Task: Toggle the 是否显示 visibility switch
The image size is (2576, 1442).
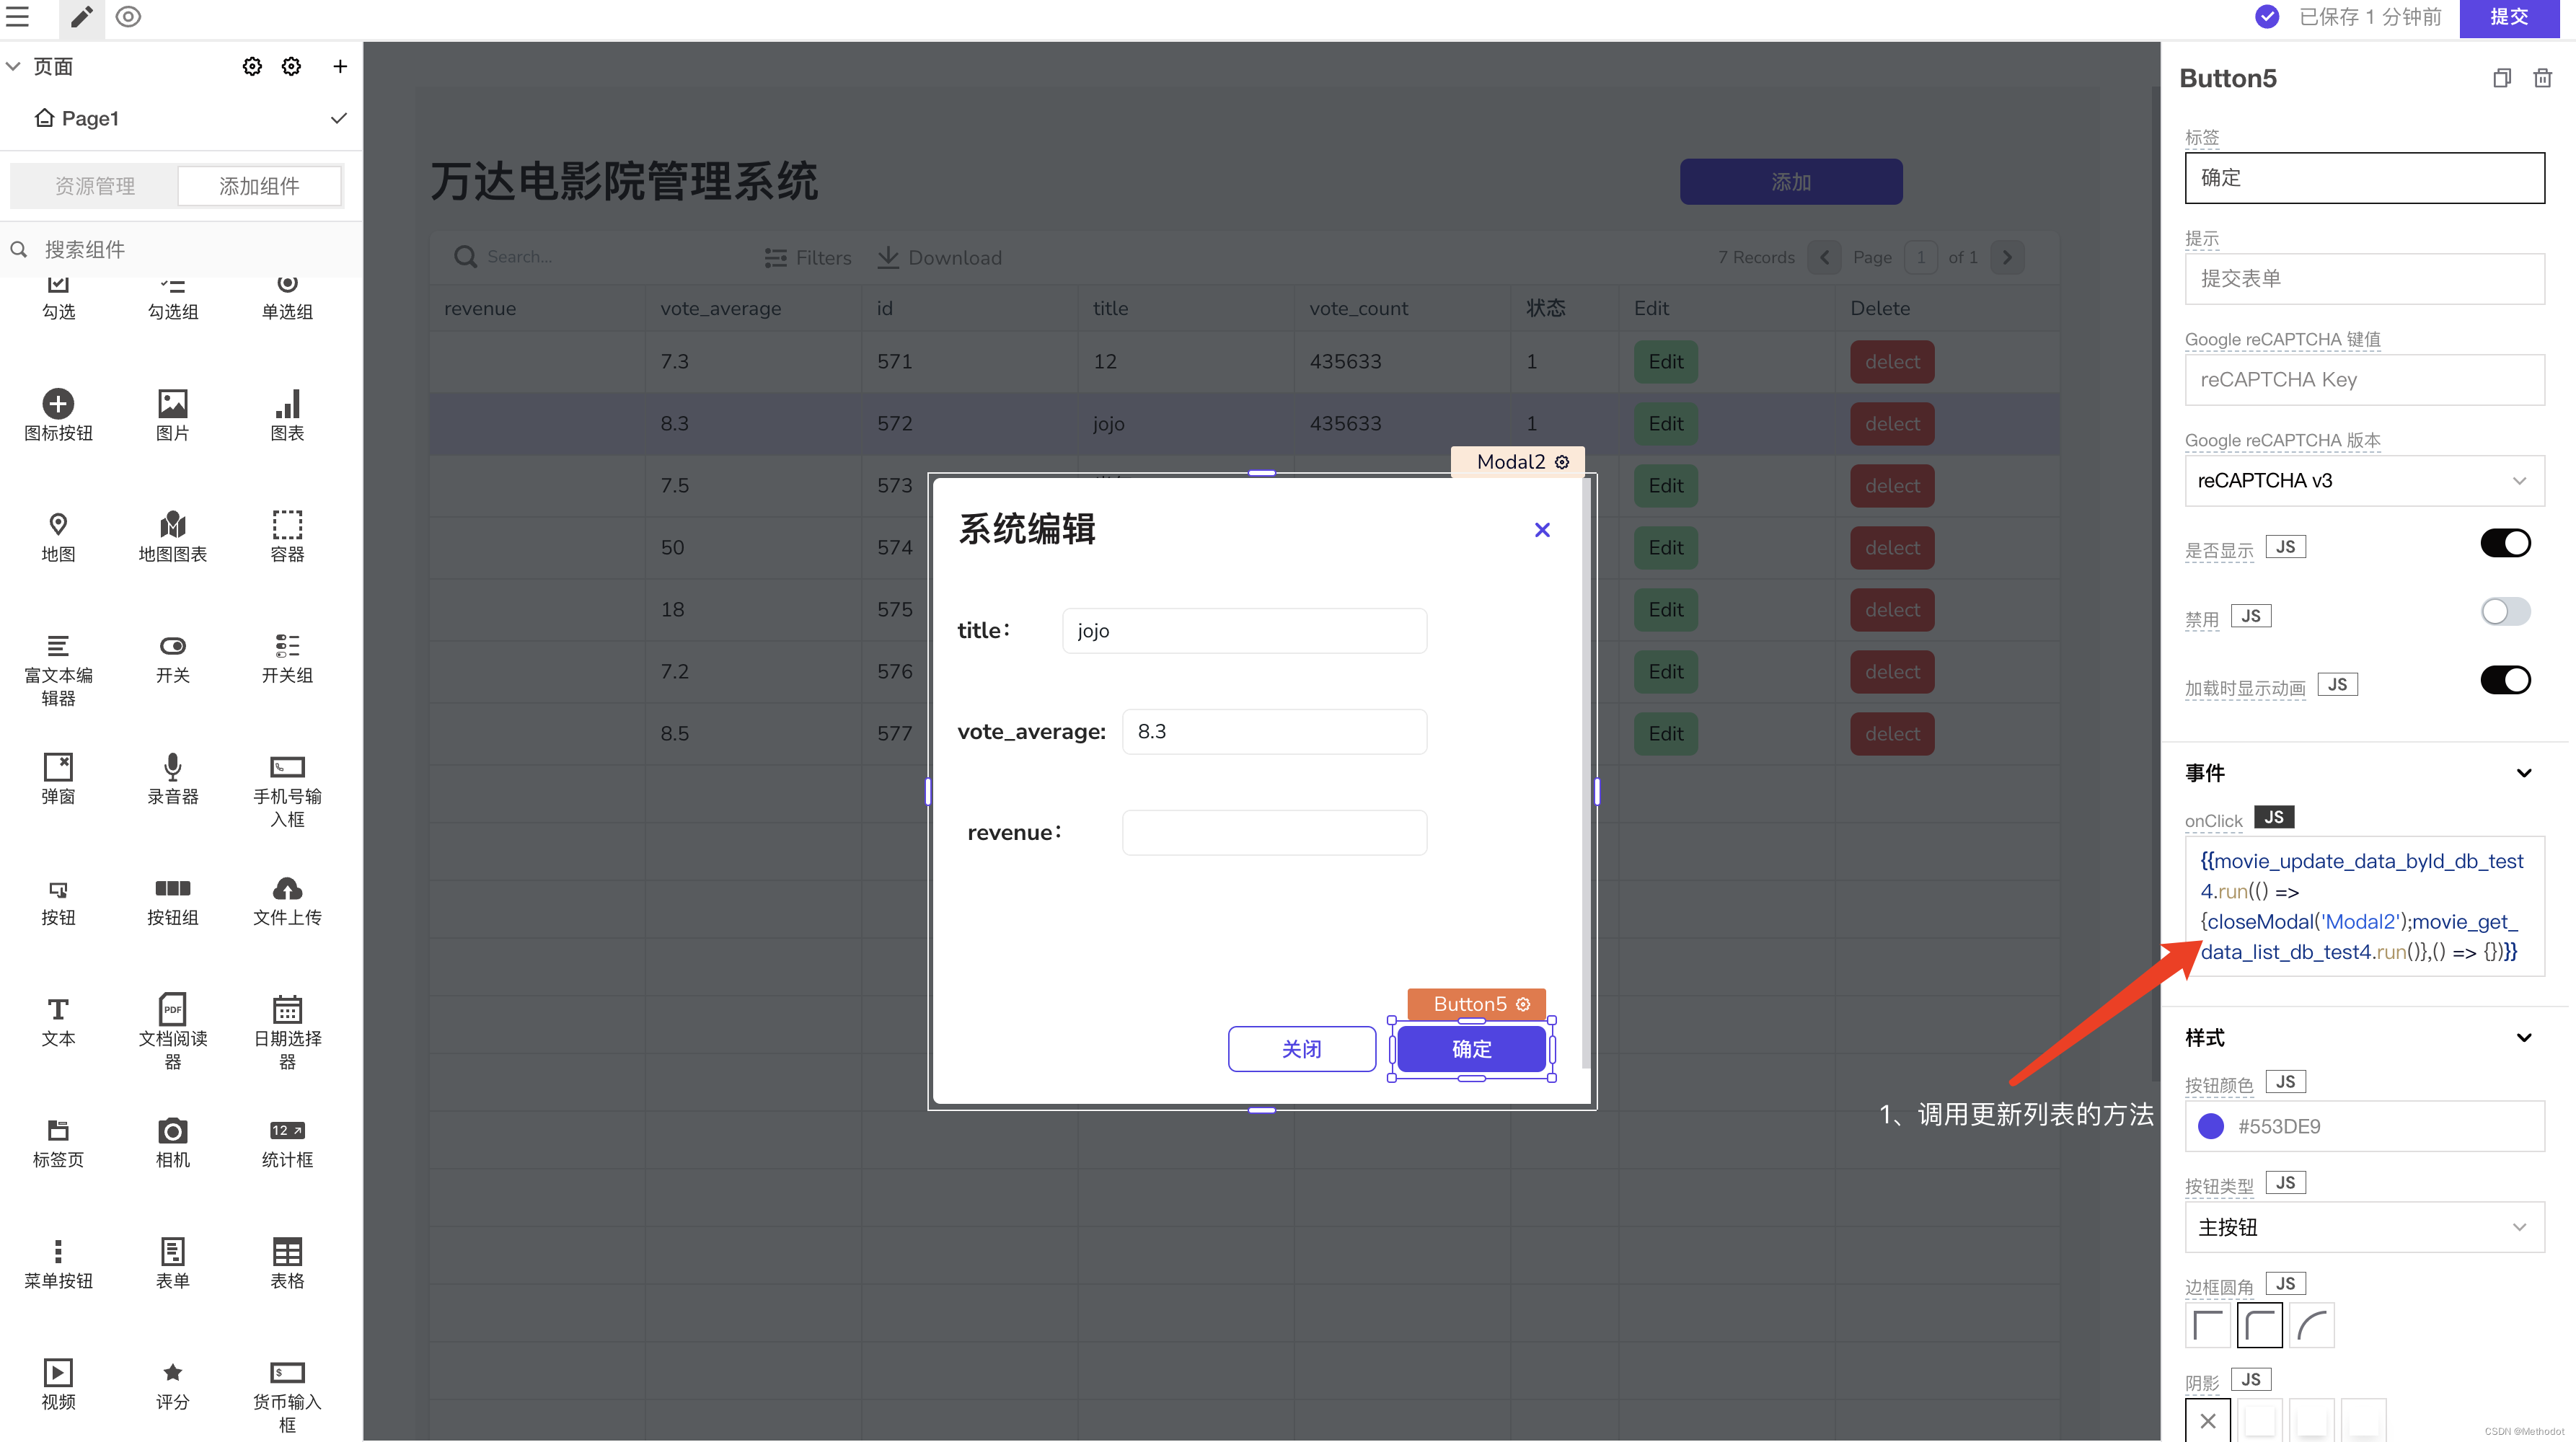Action: [x=2505, y=544]
